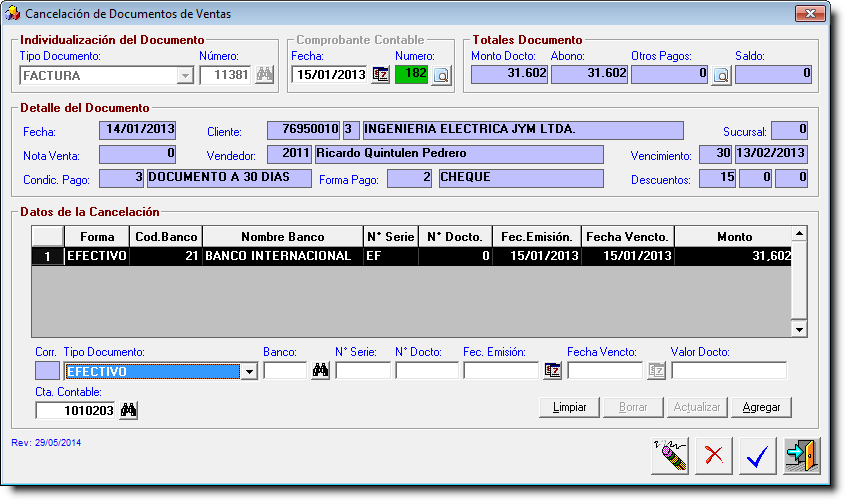
Task: Open the Otros Pagos detail magnifier icon
Action: pos(721,75)
